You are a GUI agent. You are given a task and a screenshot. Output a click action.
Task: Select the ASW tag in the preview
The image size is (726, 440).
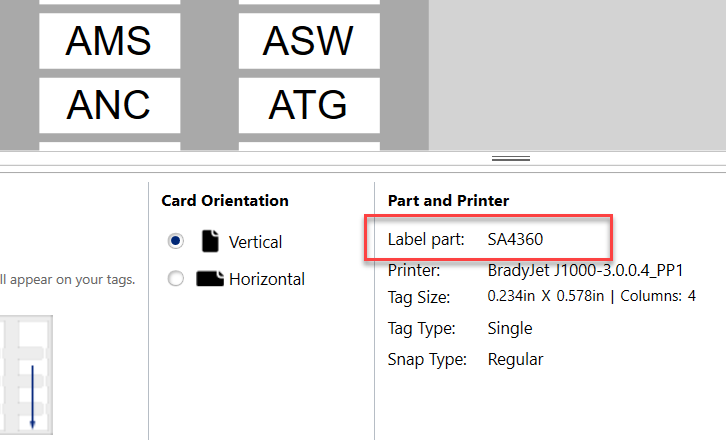point(308,41)
